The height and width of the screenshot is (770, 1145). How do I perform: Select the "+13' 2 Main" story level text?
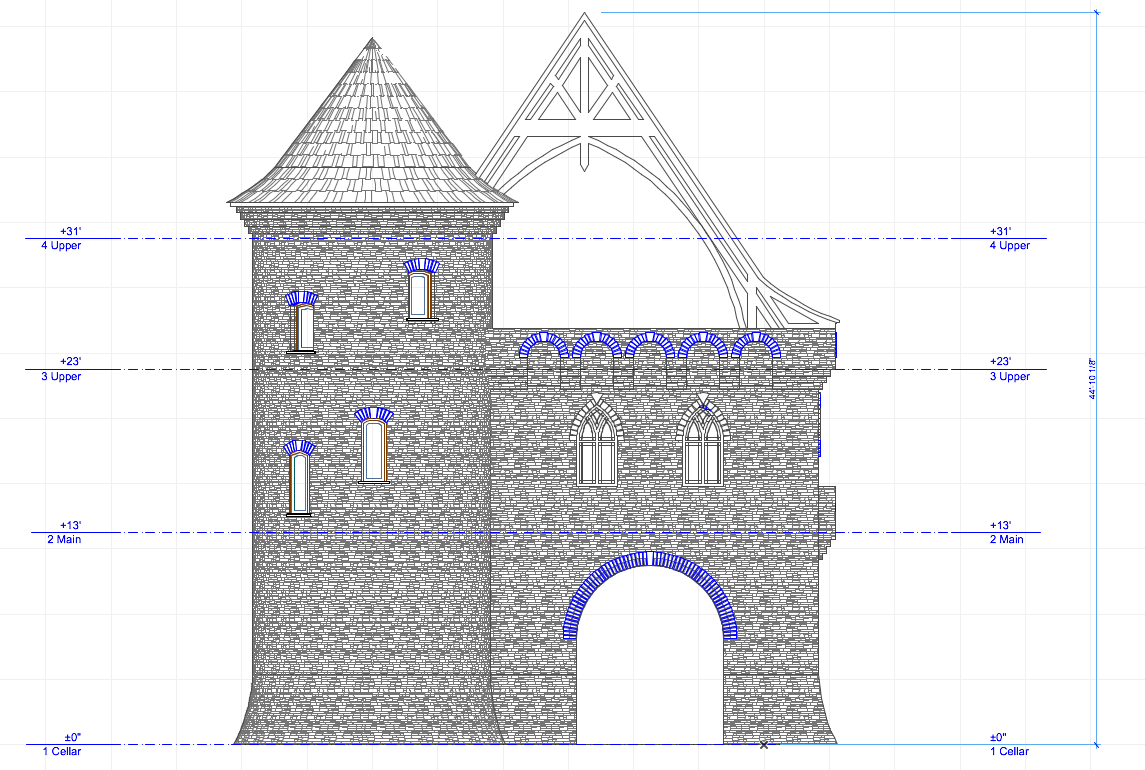coord(65,531)
